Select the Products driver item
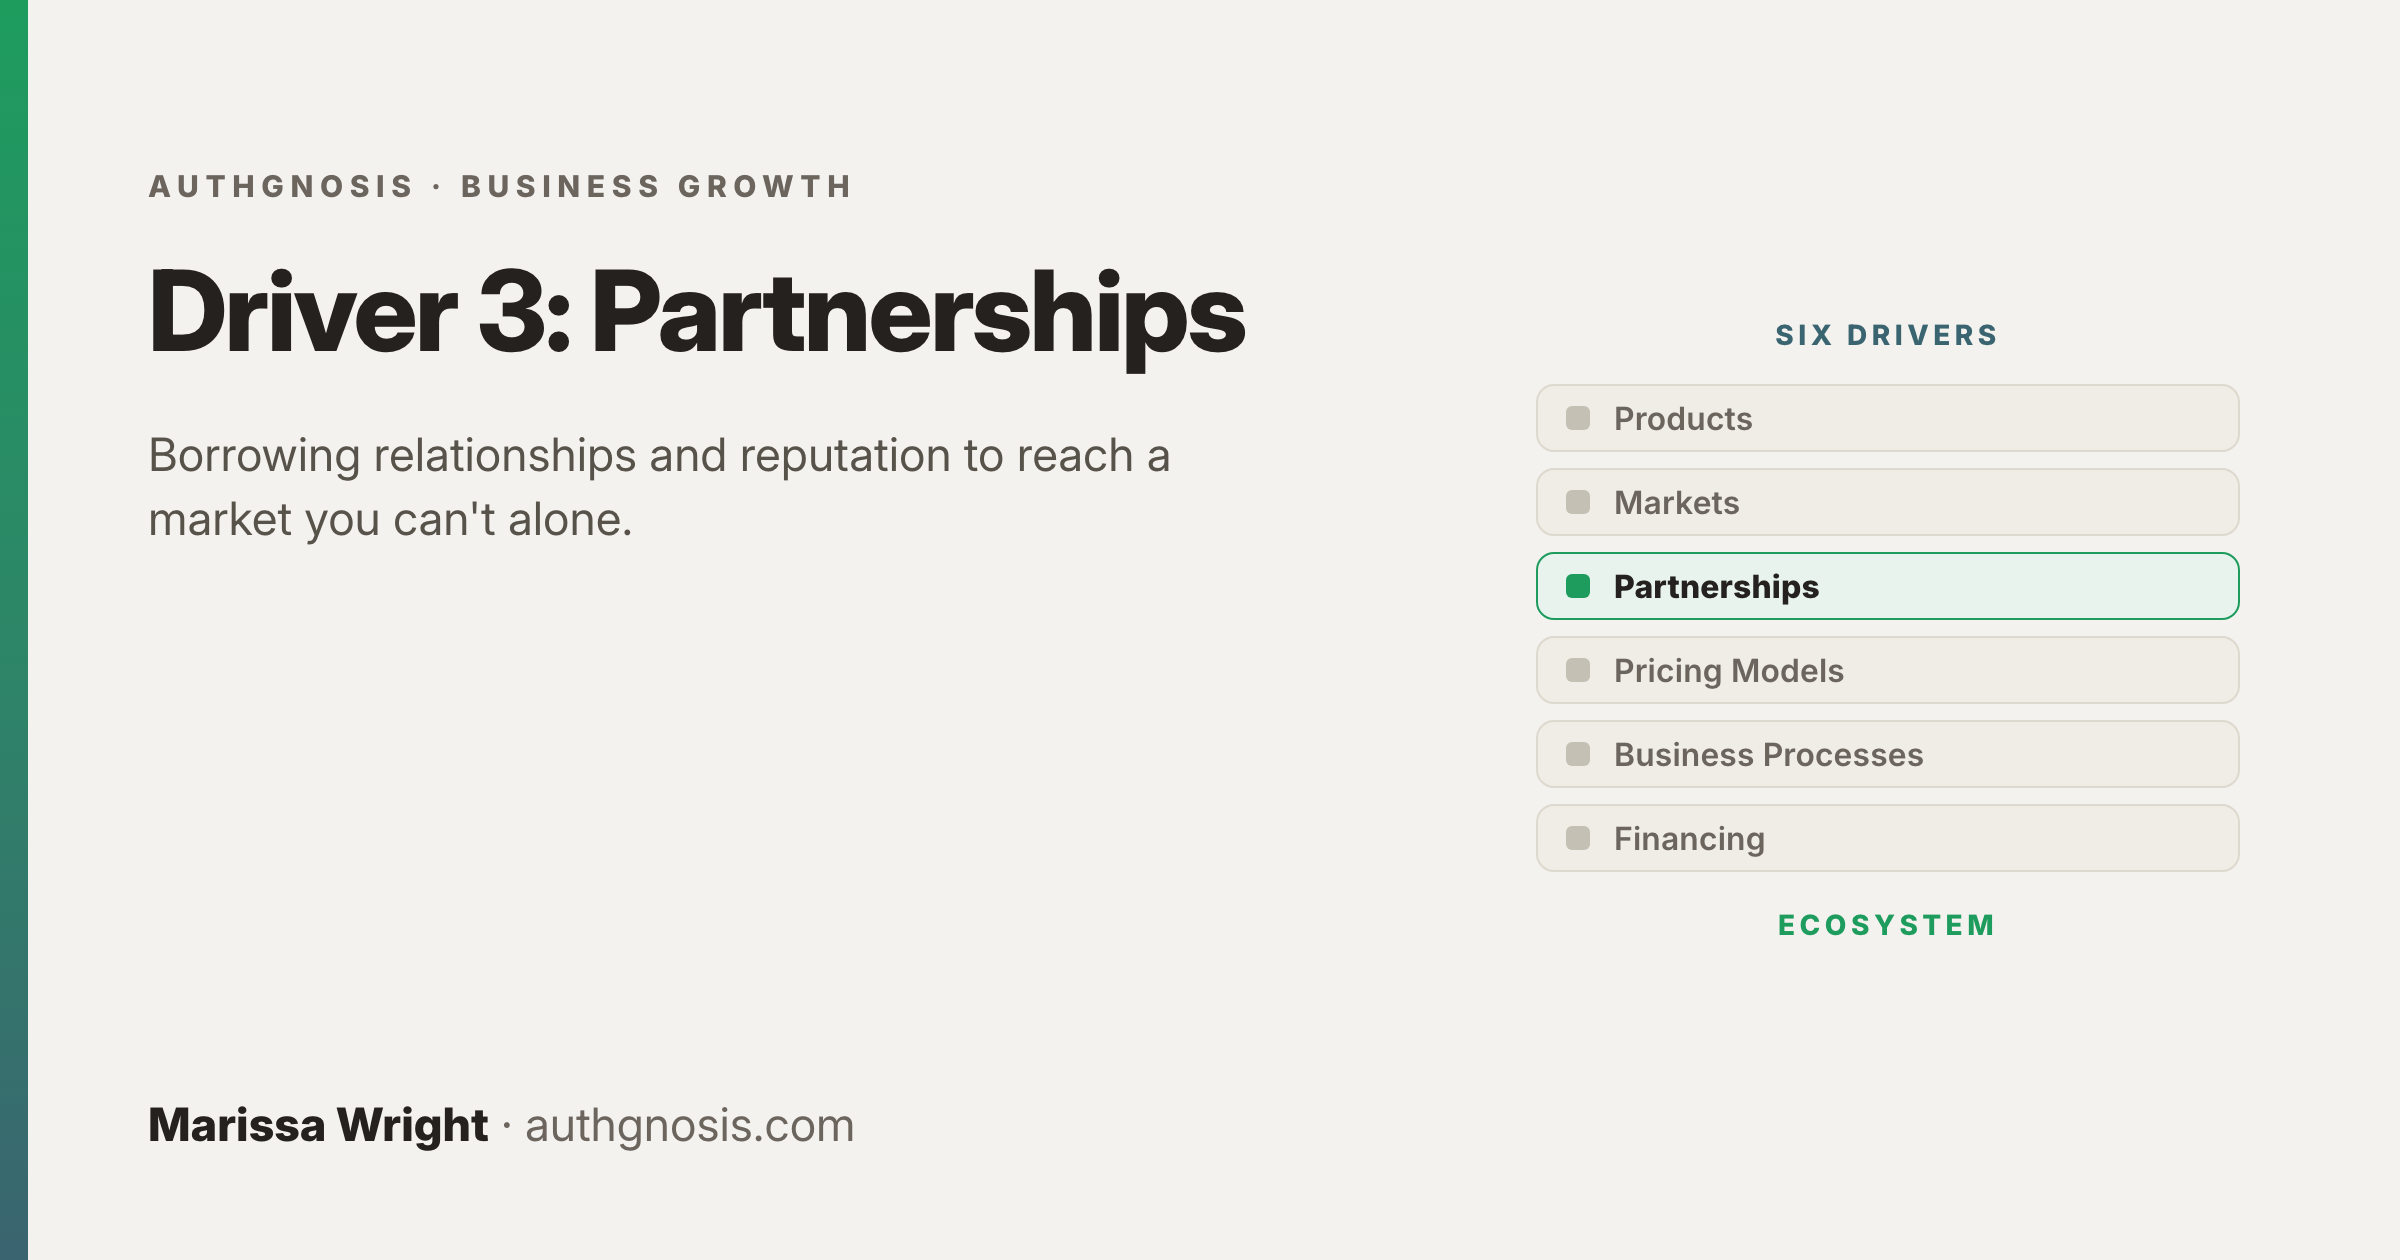Image resolution: width=2400 pixels, height=1260 pixels. click(x=1888, y=418)
